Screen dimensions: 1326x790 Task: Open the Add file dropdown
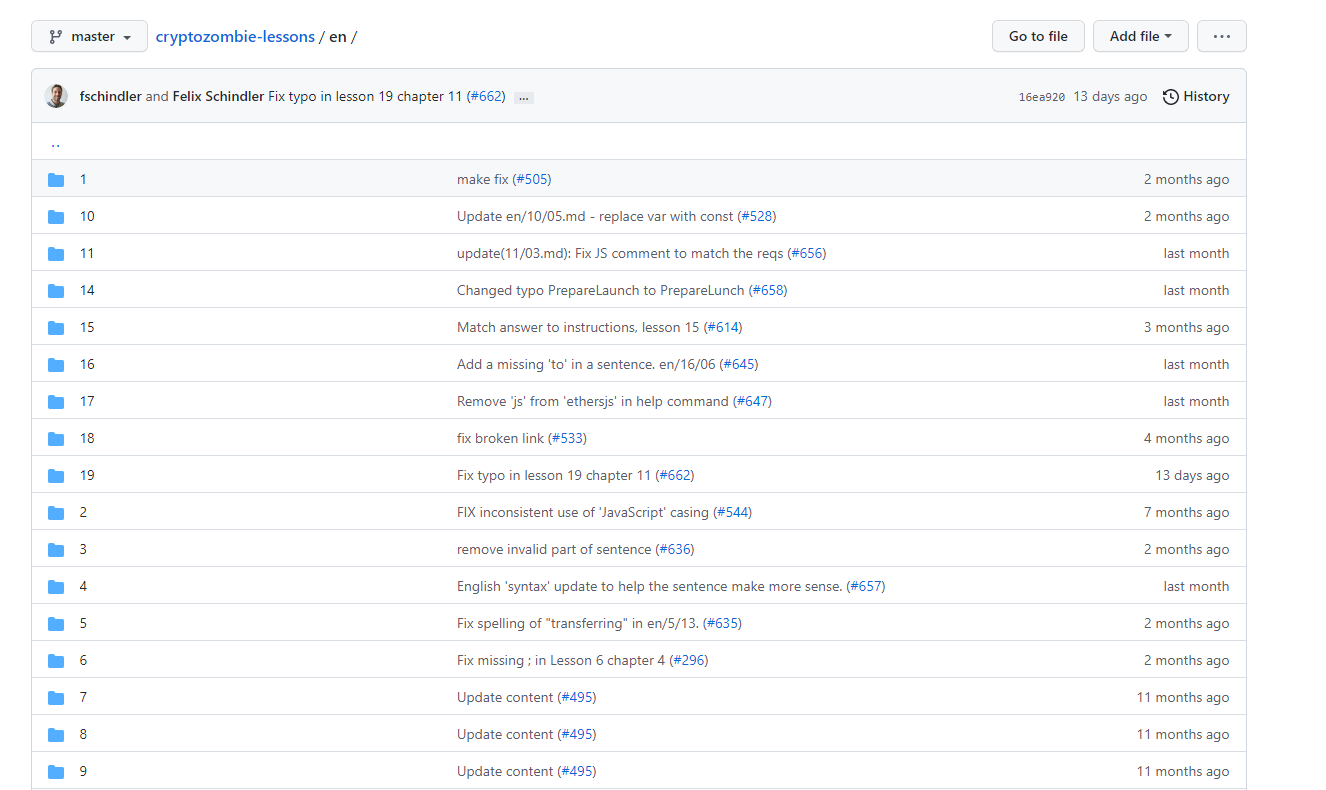[1140, 35]
